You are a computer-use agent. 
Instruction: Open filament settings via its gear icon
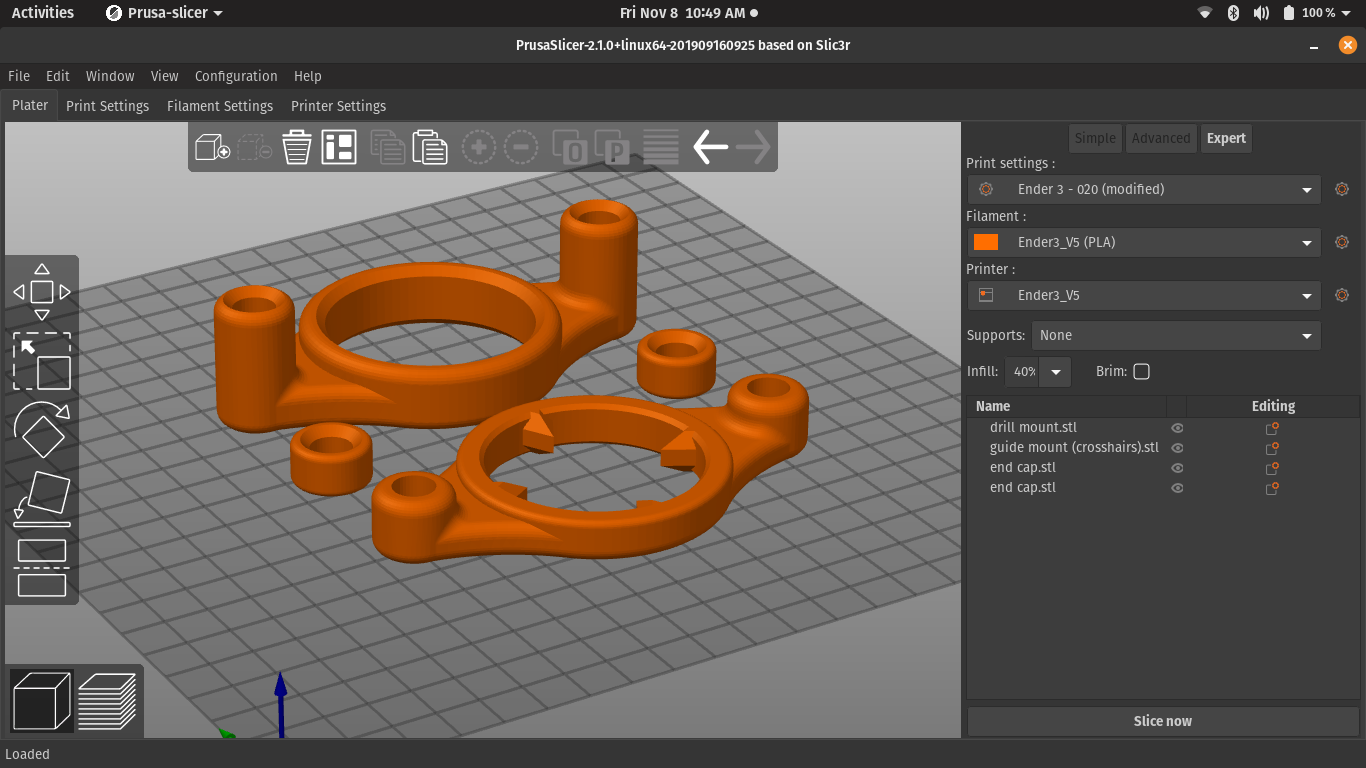coord(1342,242)
